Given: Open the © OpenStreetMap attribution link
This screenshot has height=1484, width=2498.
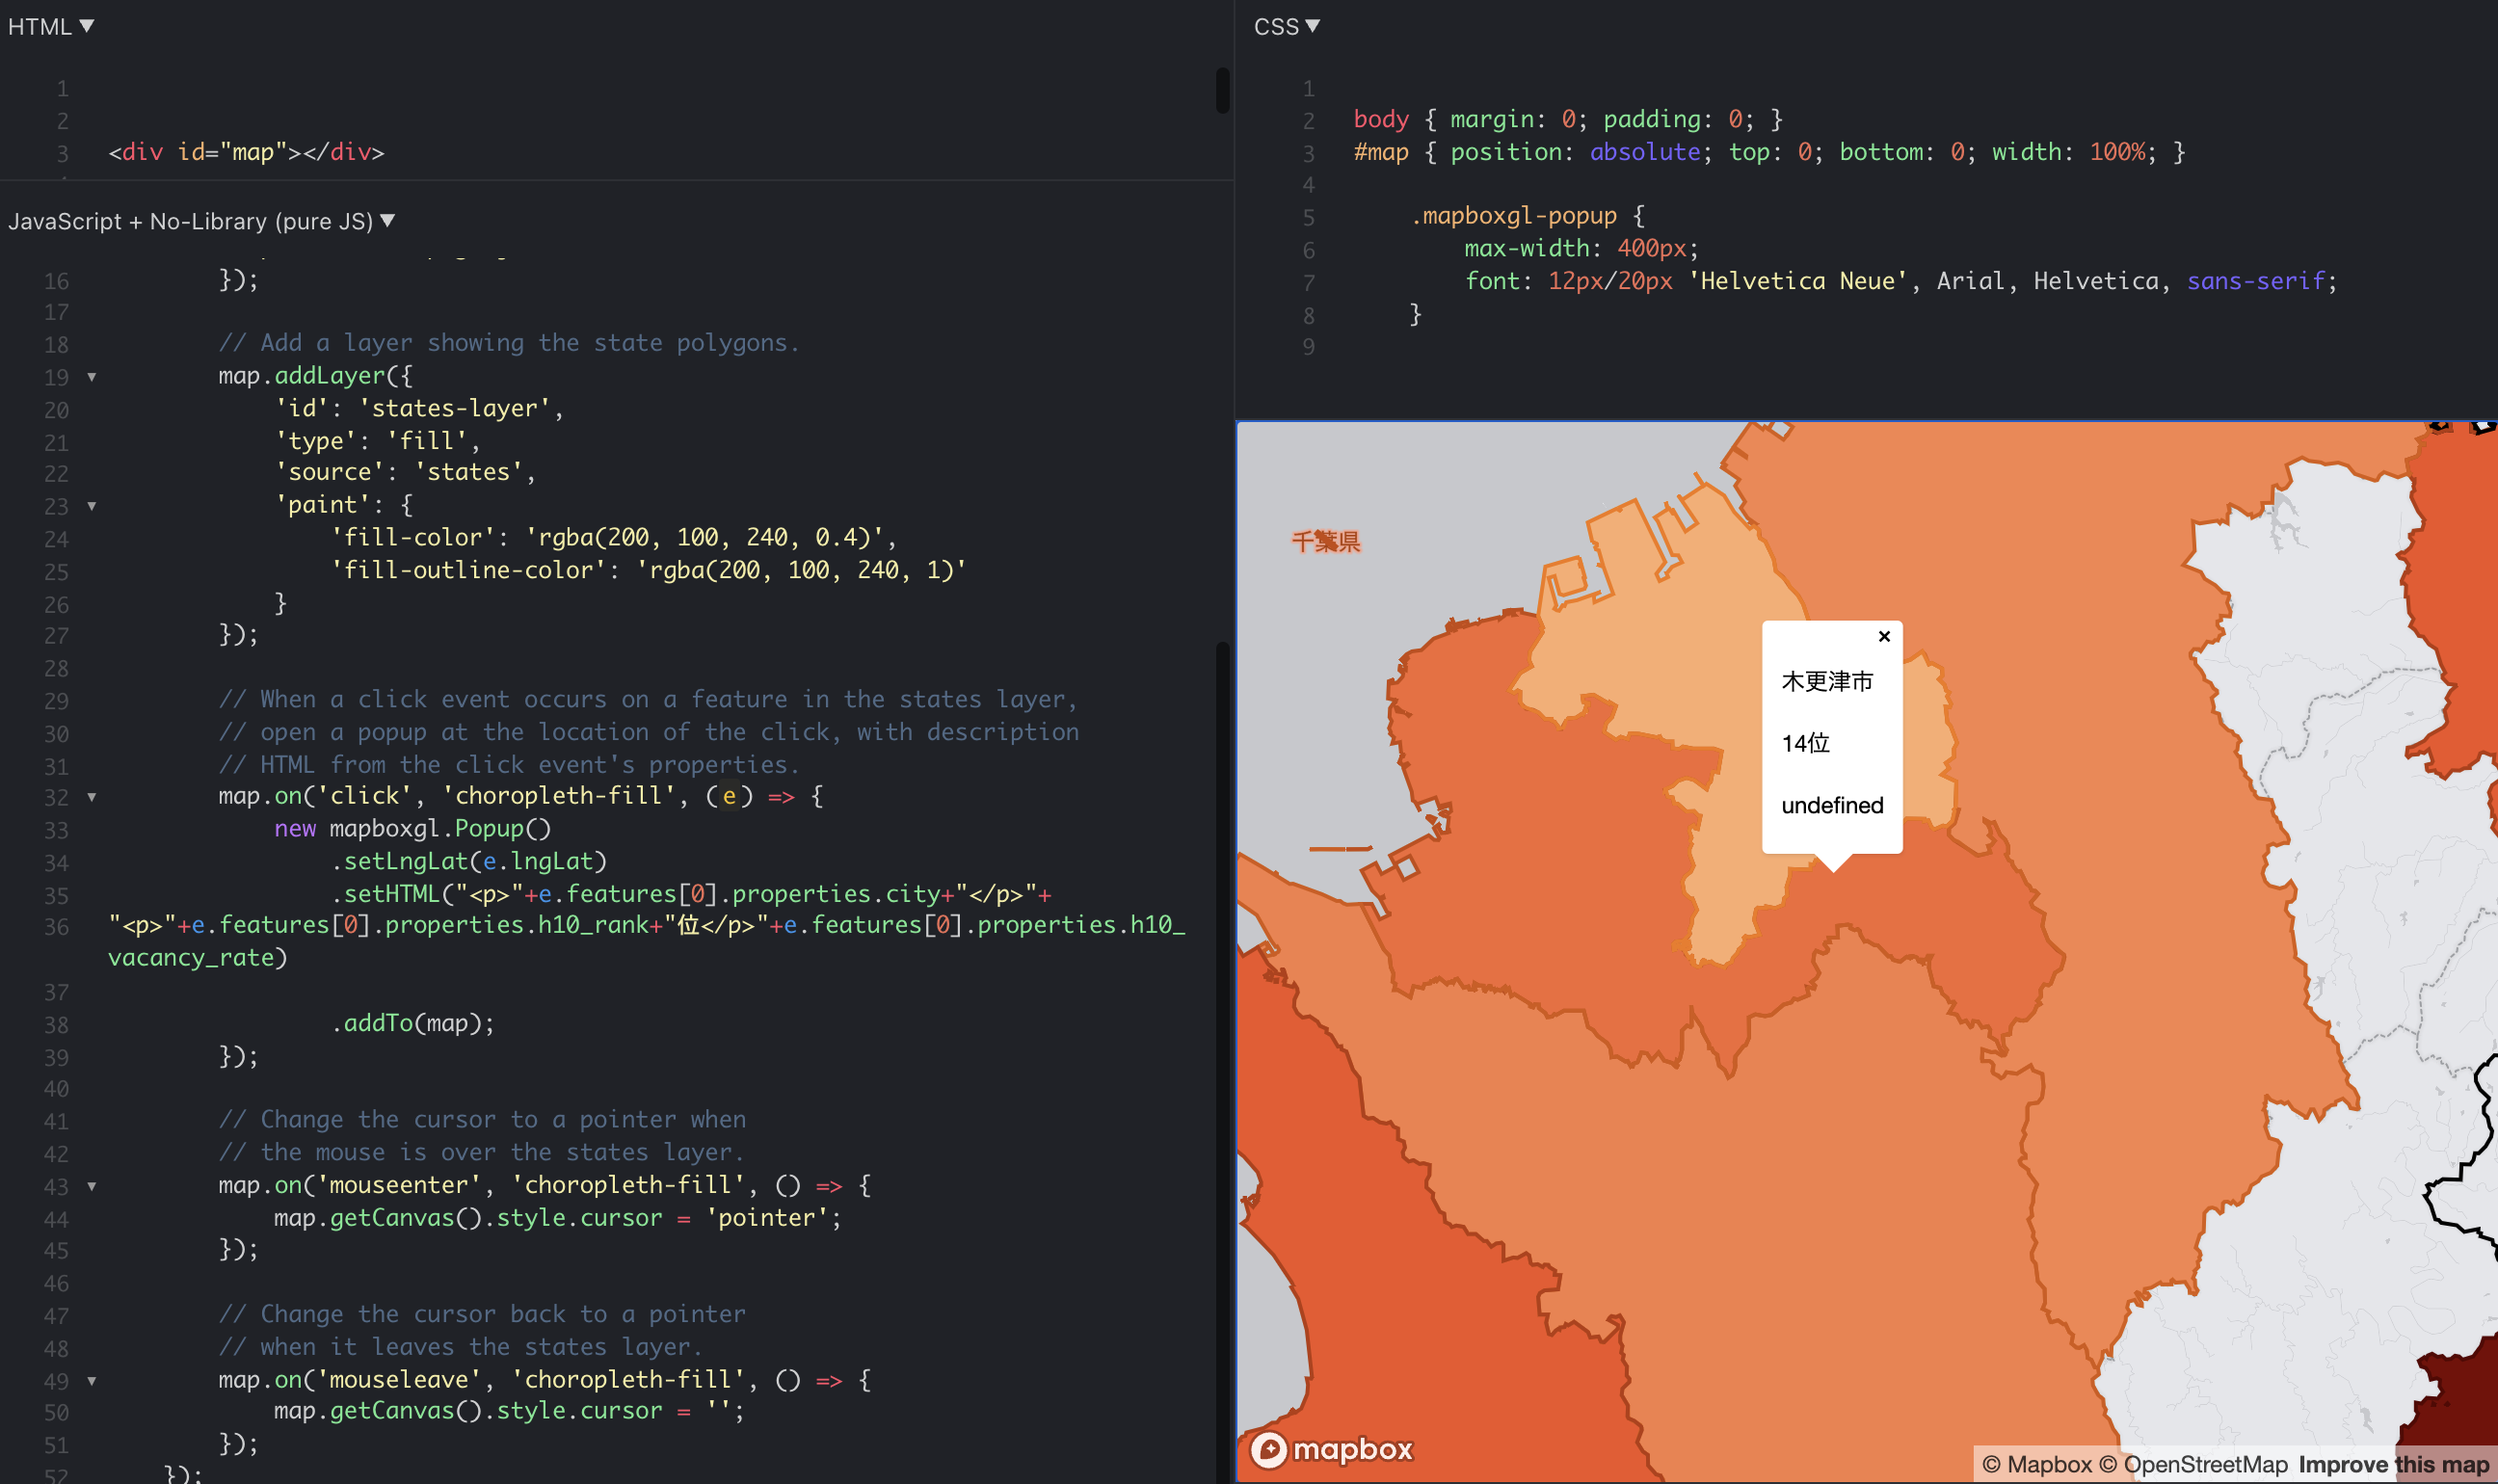Looking at the screenshot, I should pos(2193,1465).
